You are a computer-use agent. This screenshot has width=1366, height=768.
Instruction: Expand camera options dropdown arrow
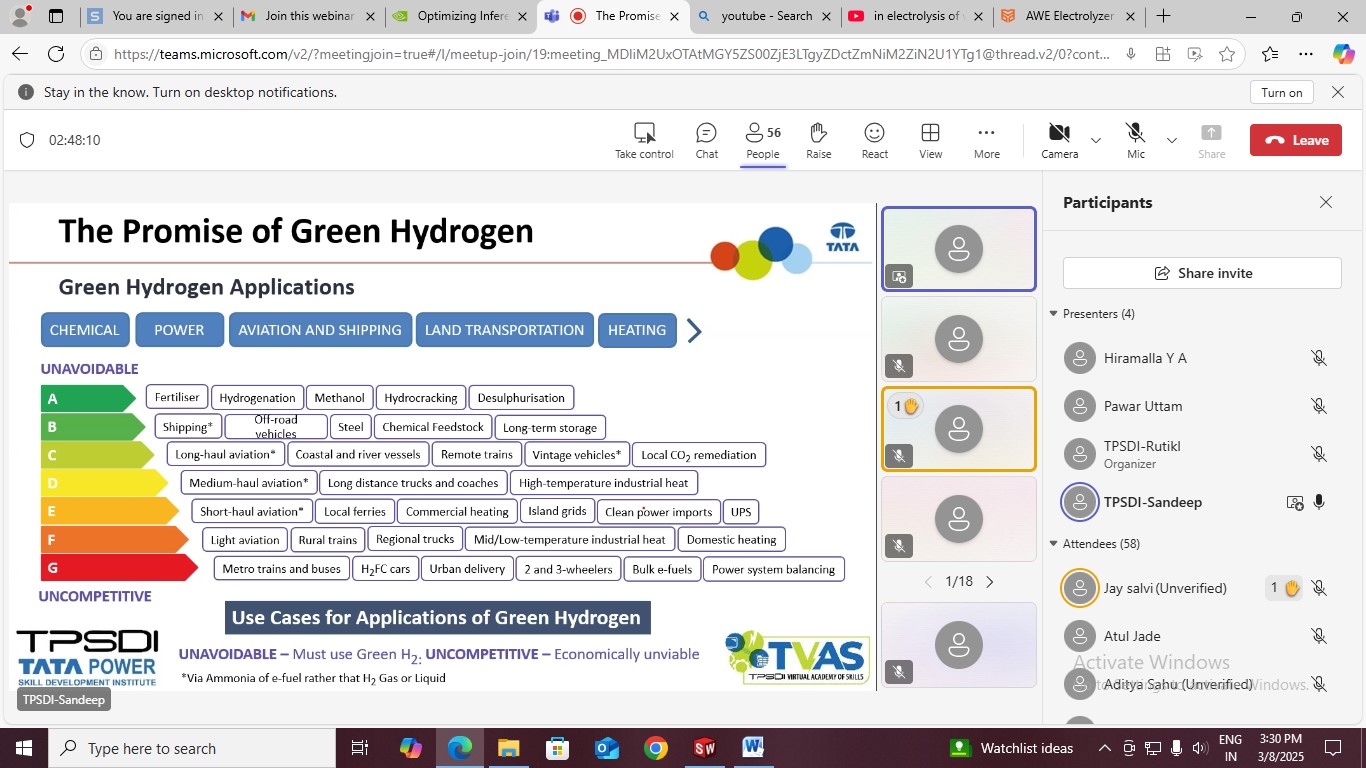pos(1096,140)
